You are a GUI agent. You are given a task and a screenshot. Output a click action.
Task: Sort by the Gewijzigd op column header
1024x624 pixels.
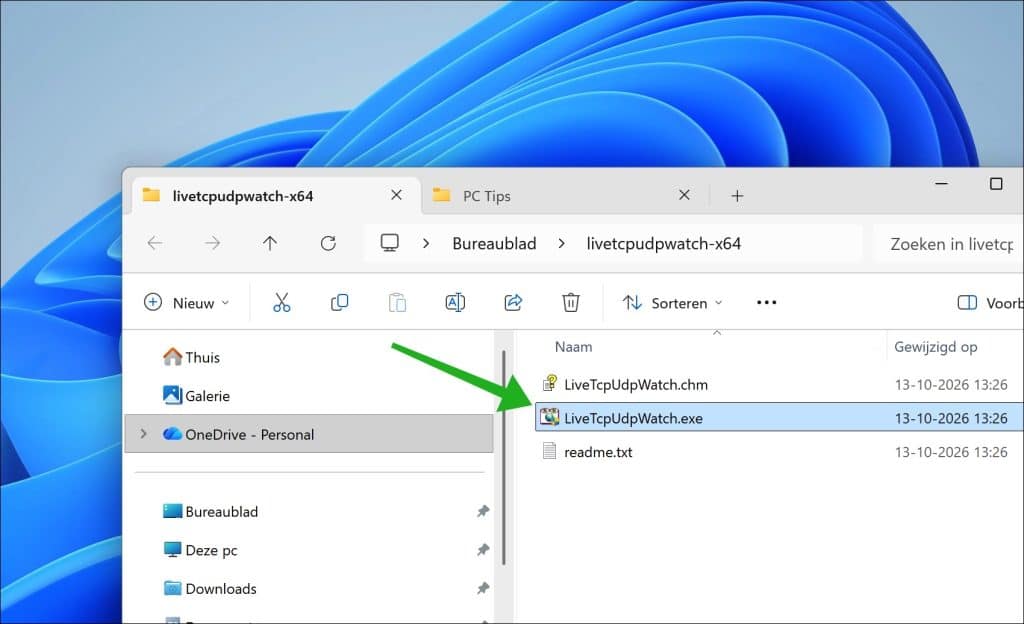point(936,347)
